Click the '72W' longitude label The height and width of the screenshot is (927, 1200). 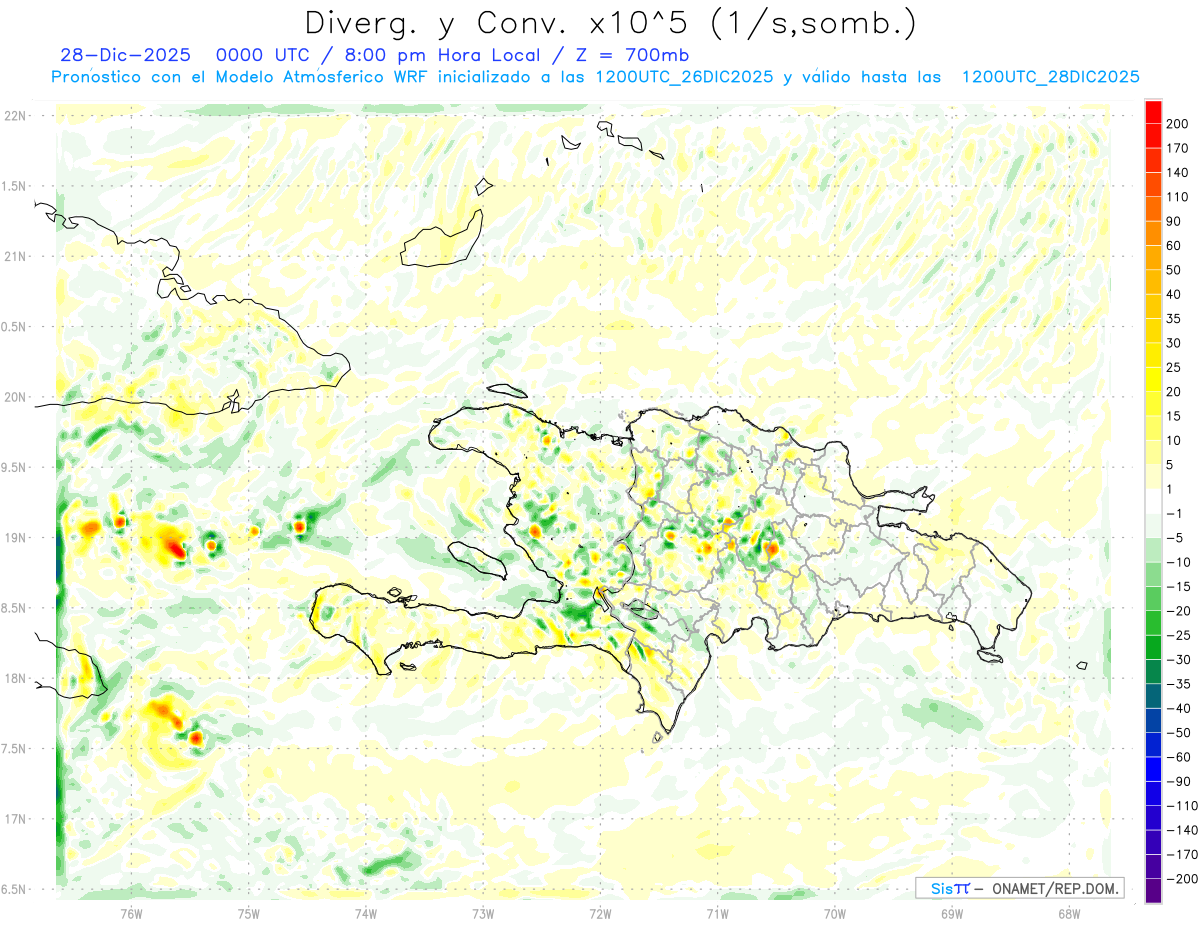[600, 912]
